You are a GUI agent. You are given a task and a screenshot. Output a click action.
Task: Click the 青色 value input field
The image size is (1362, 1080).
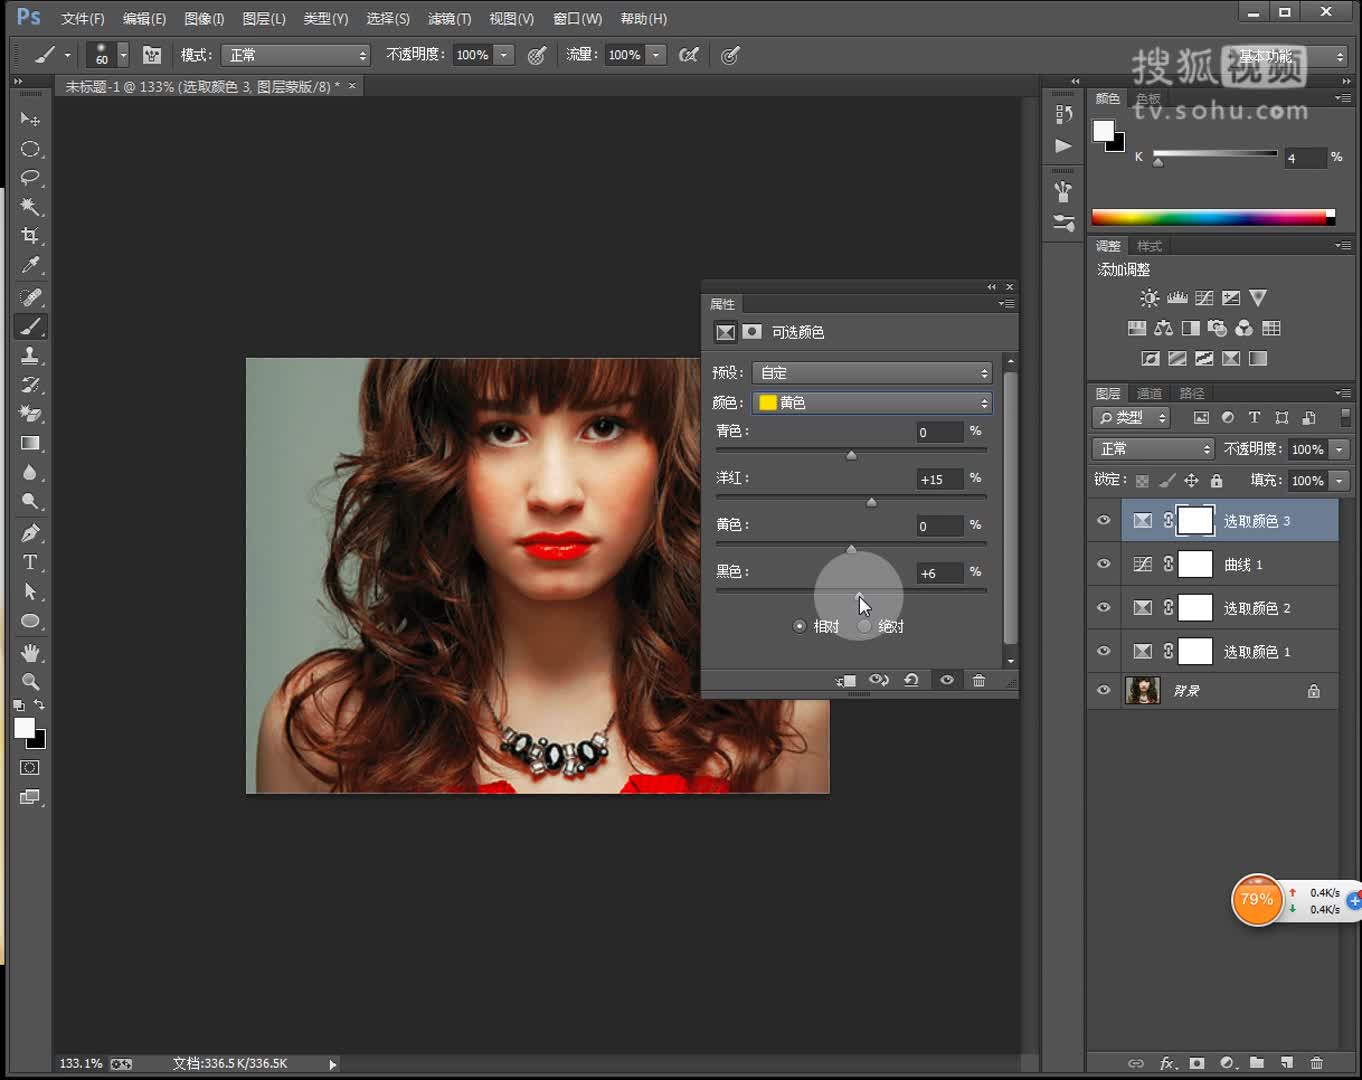pyautogui.click(x=939, y=432)
